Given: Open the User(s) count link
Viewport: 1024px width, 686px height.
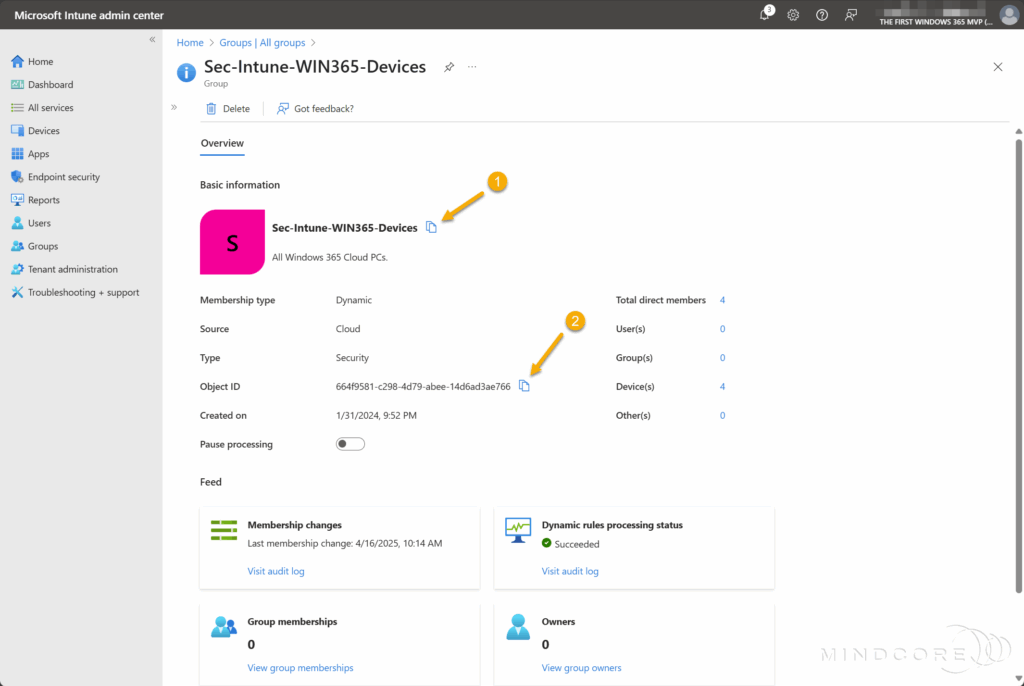Looking at the screenshot, I should click(x=722, y=329).
